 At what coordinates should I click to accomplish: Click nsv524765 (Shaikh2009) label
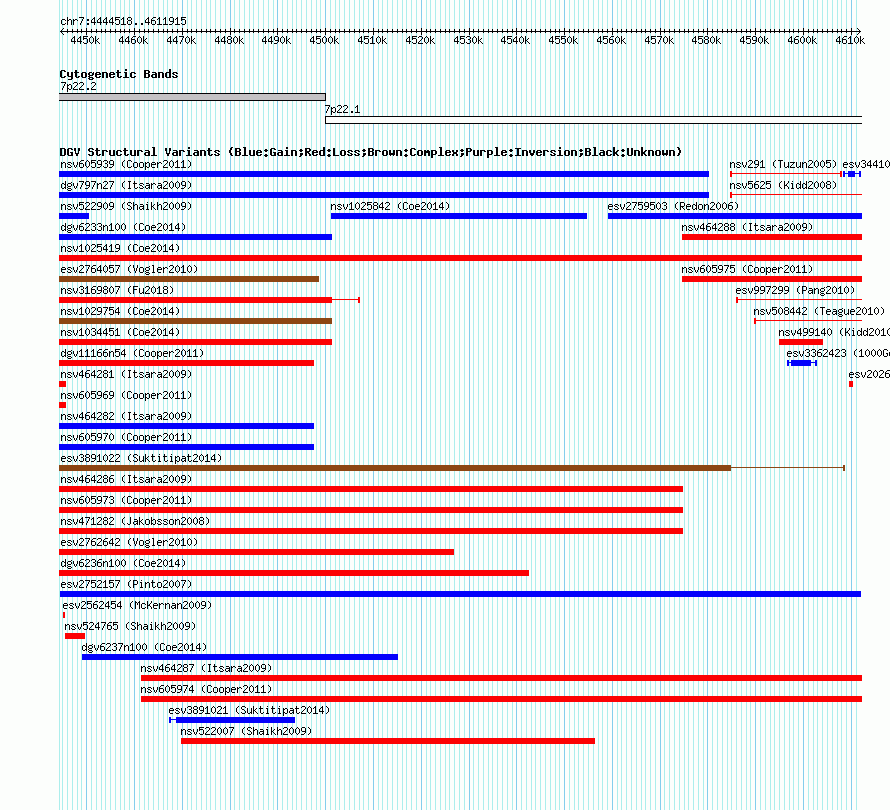point(130,627)
